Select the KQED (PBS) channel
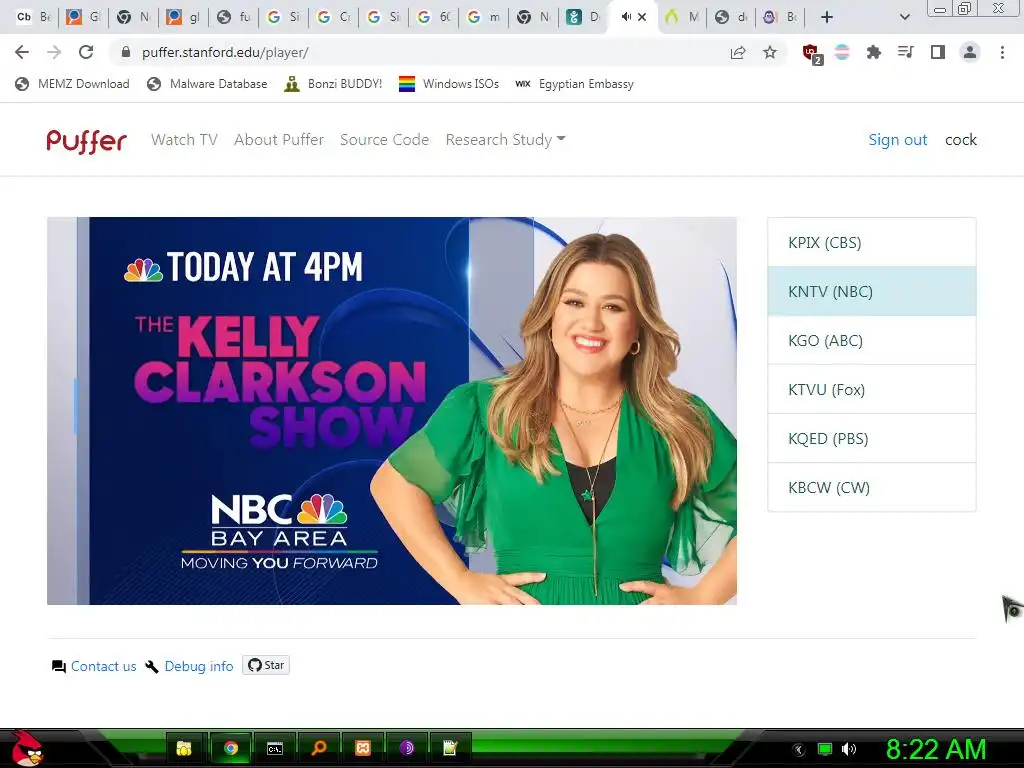1024x768 pixels. tap(872, 438)
